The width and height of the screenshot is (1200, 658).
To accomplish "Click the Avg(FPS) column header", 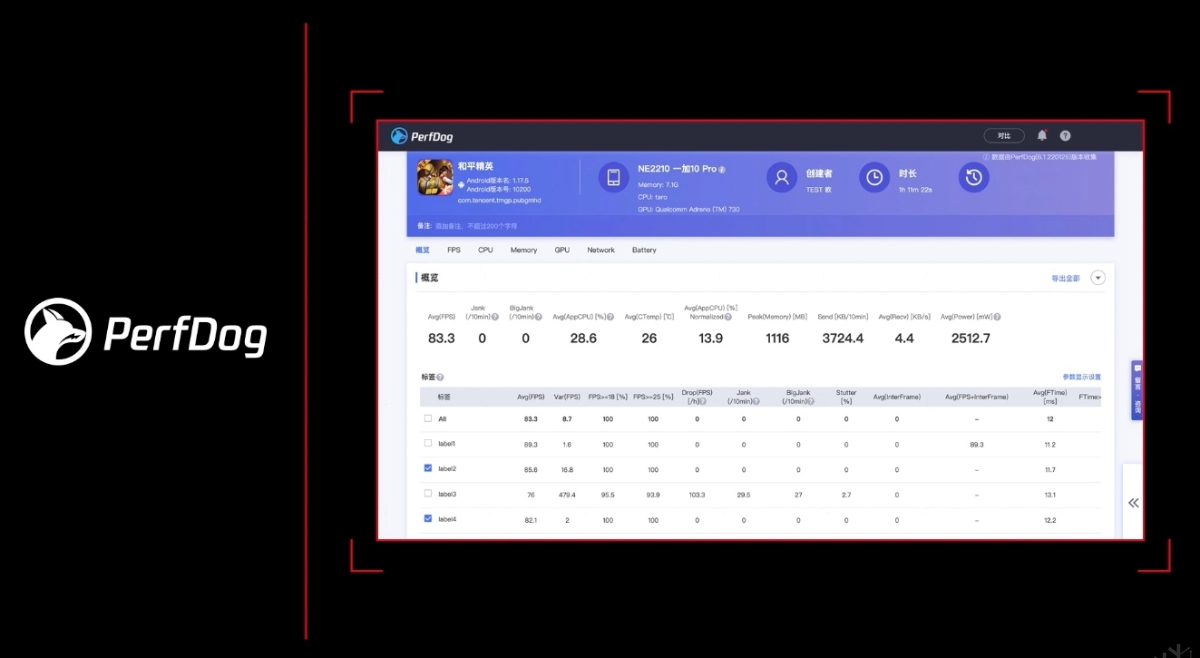I will pos(531,397).
